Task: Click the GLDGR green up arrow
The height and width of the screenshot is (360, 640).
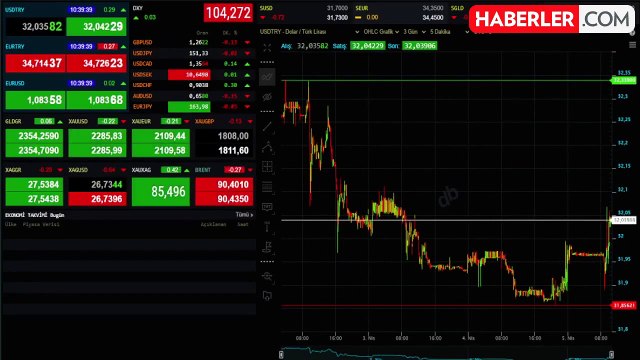Action: point(60,121)
